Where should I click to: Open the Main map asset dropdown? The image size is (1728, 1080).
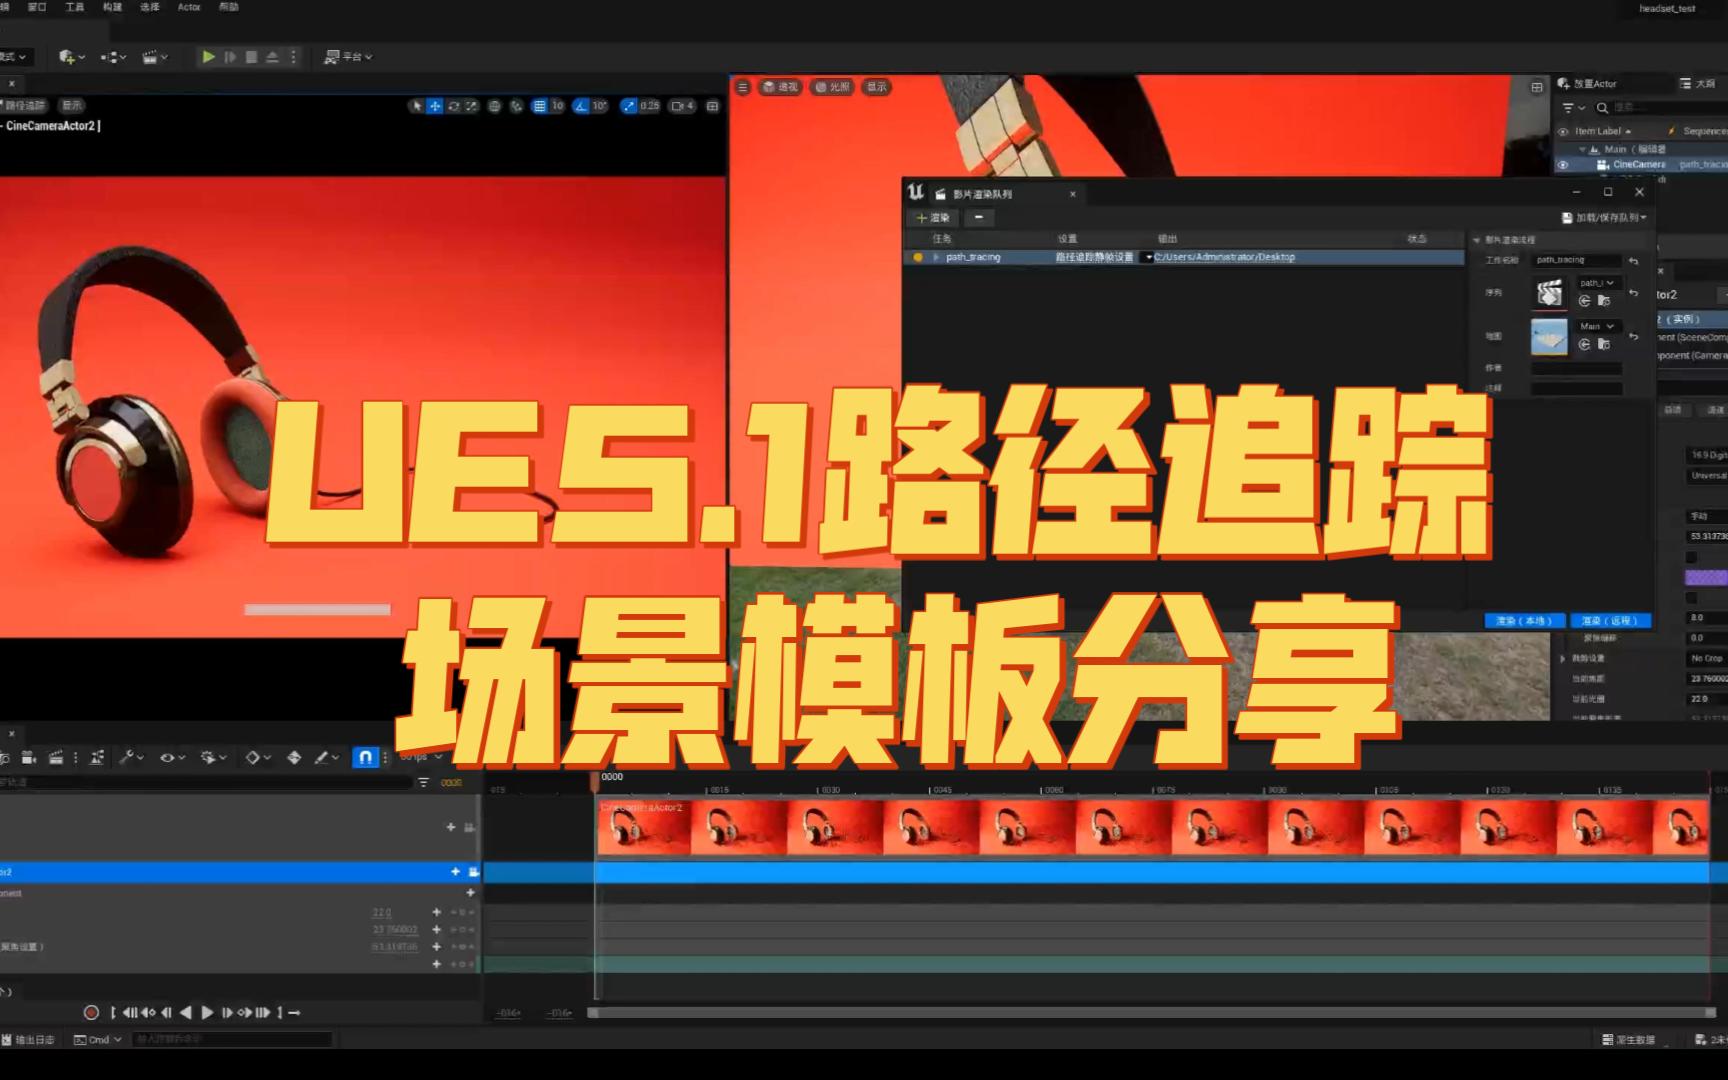(1597, 326)
